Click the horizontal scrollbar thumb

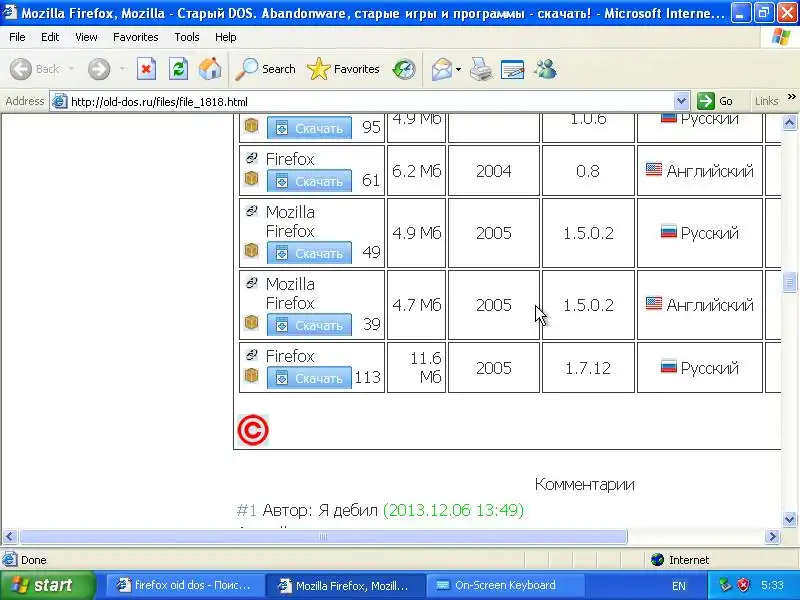pos(323,537)
